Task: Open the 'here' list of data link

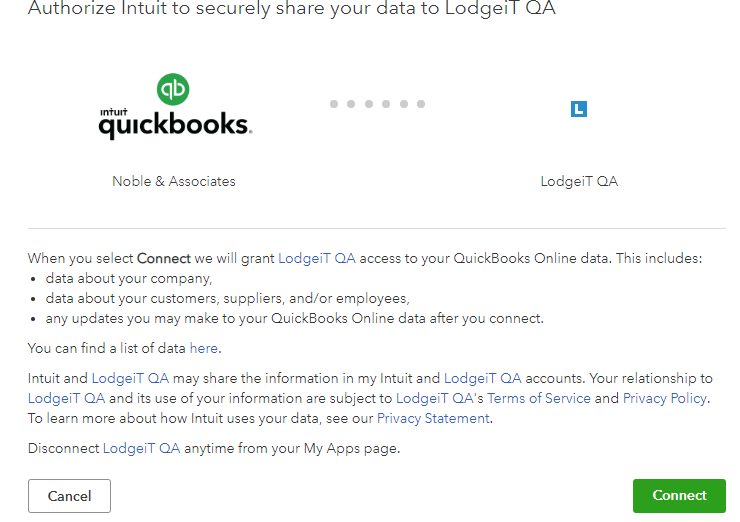Action: click(203, 348)
